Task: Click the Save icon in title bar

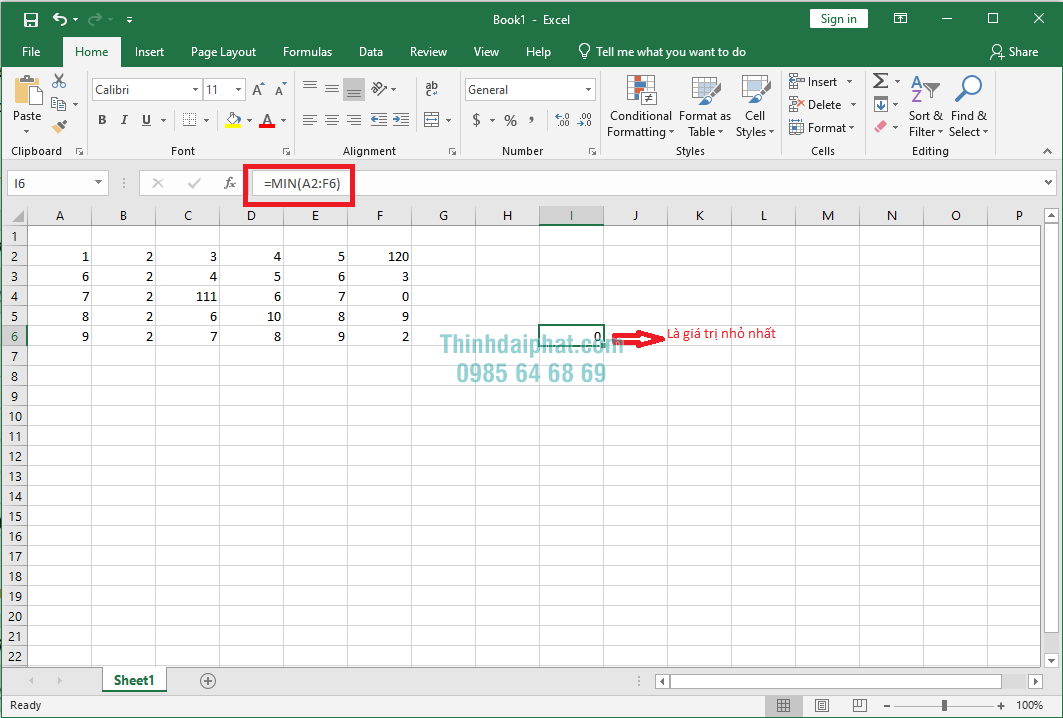Action: pyautogui.click(x=30, y=19)
